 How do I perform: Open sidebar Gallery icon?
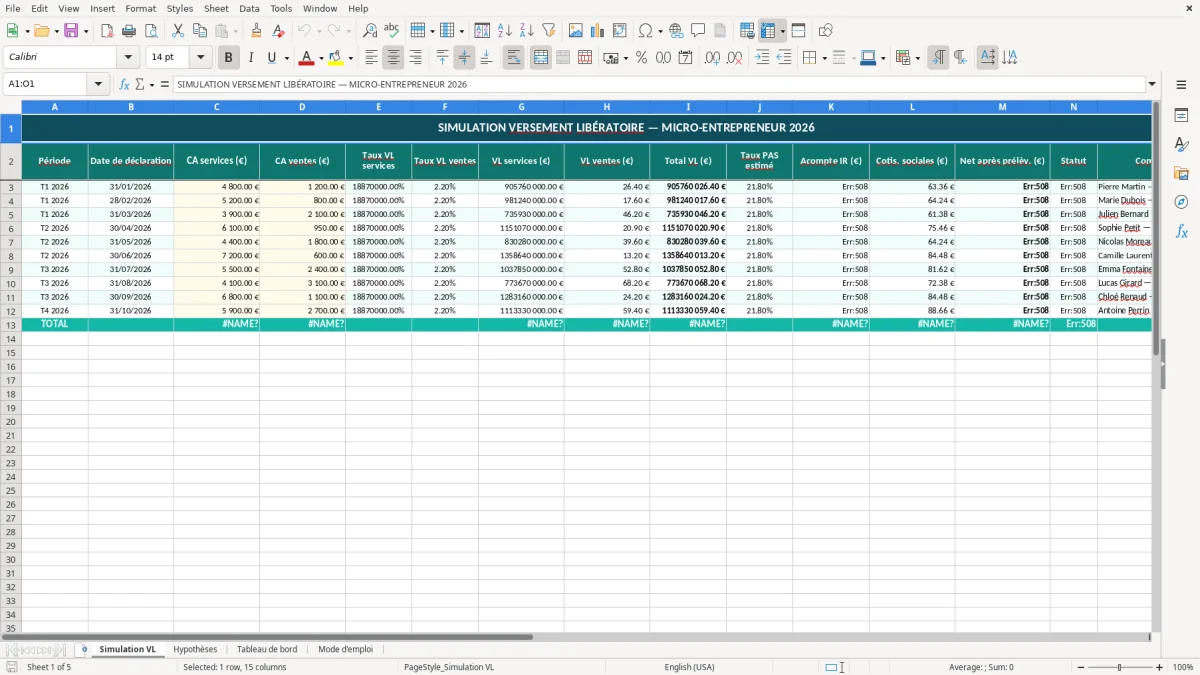[x=1181, y=173]
